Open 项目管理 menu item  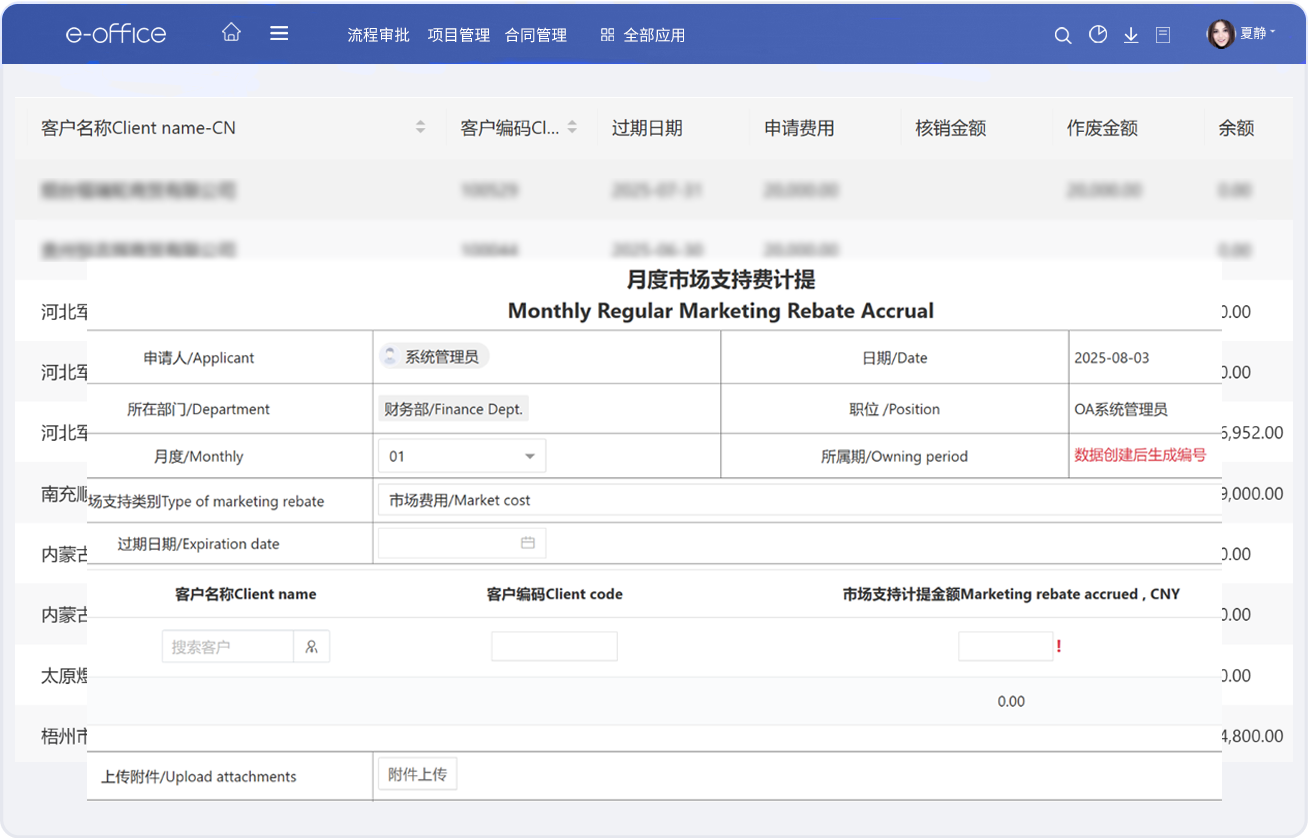[458, 35]
